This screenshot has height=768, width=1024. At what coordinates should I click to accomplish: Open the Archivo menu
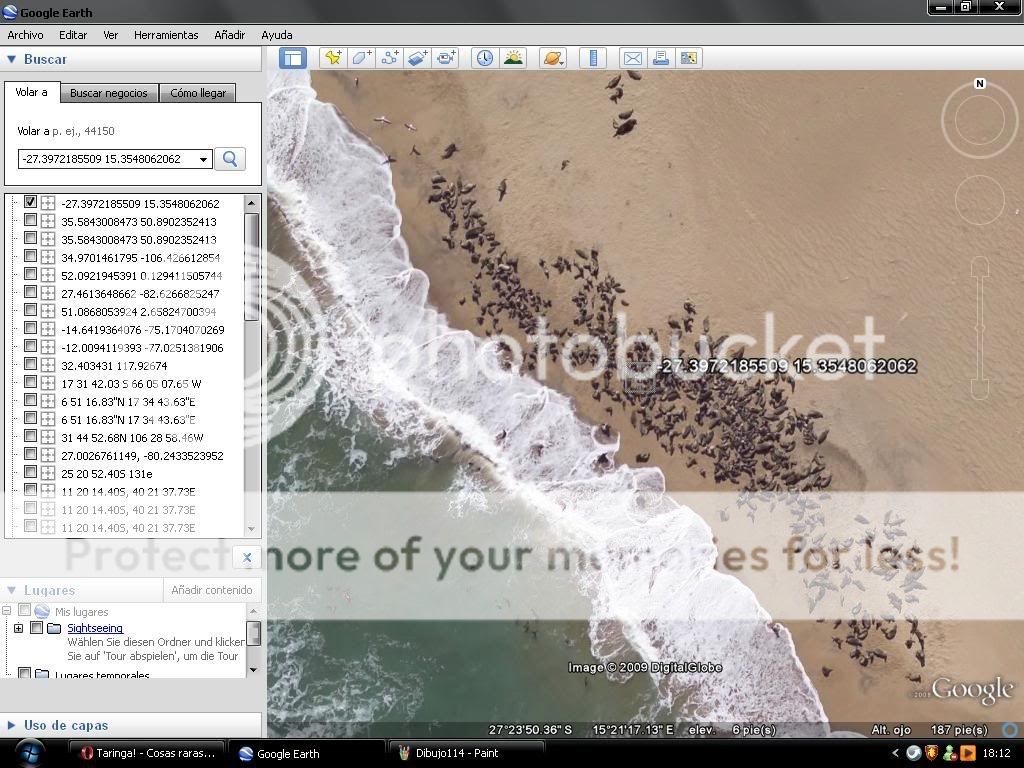tap(25, 35)
